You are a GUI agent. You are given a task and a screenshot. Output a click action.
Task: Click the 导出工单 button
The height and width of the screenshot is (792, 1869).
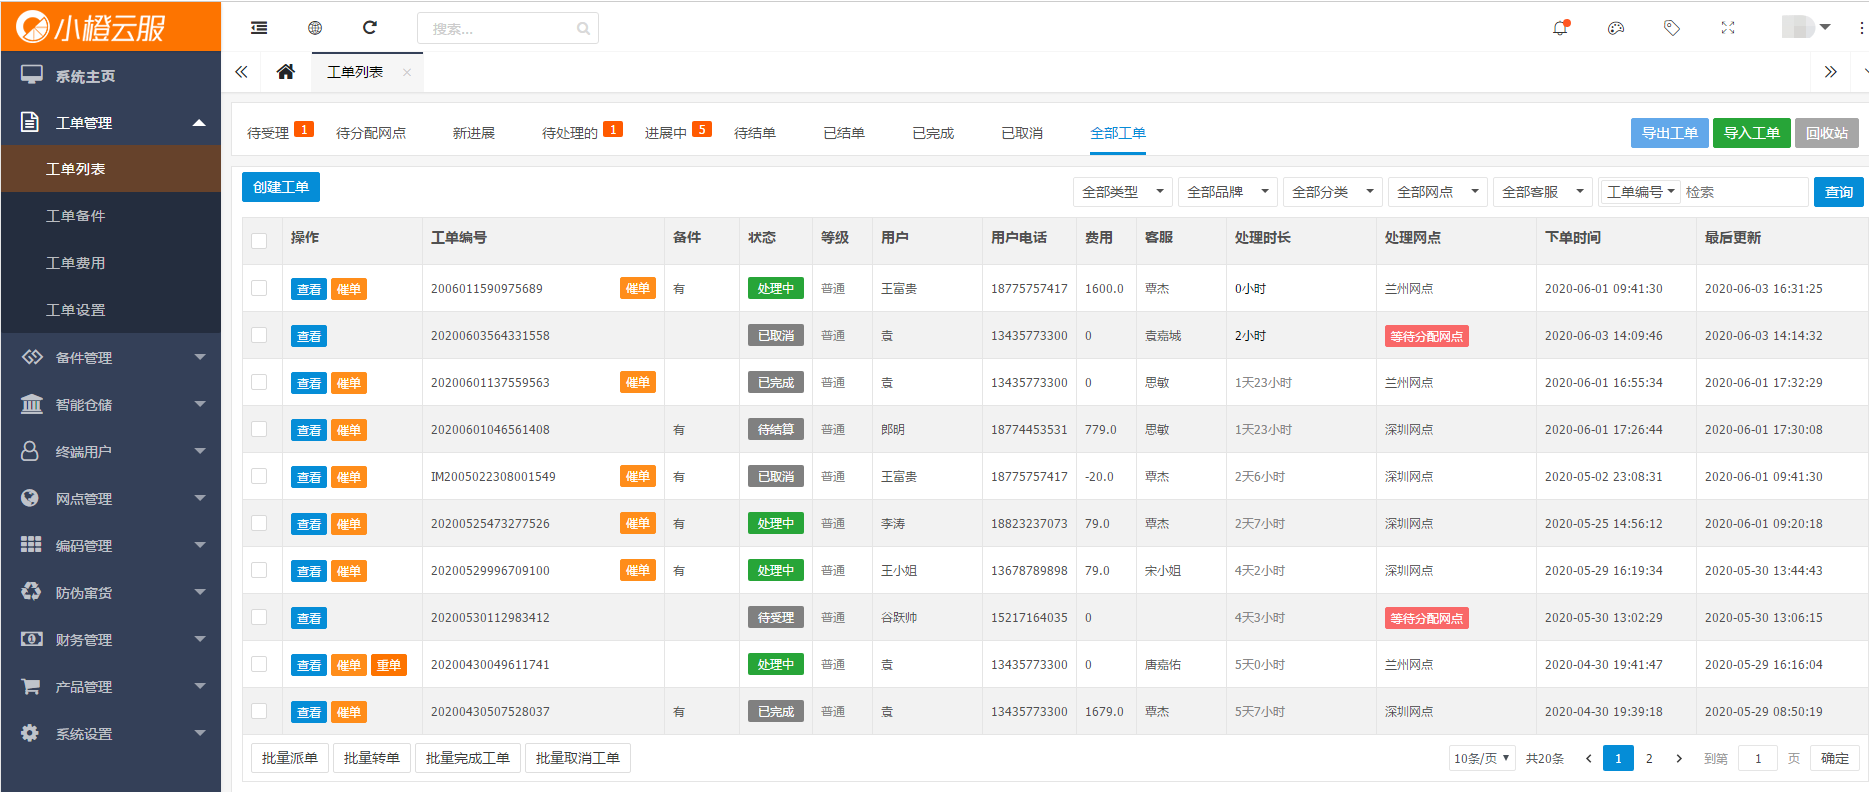pos(1670,133)
